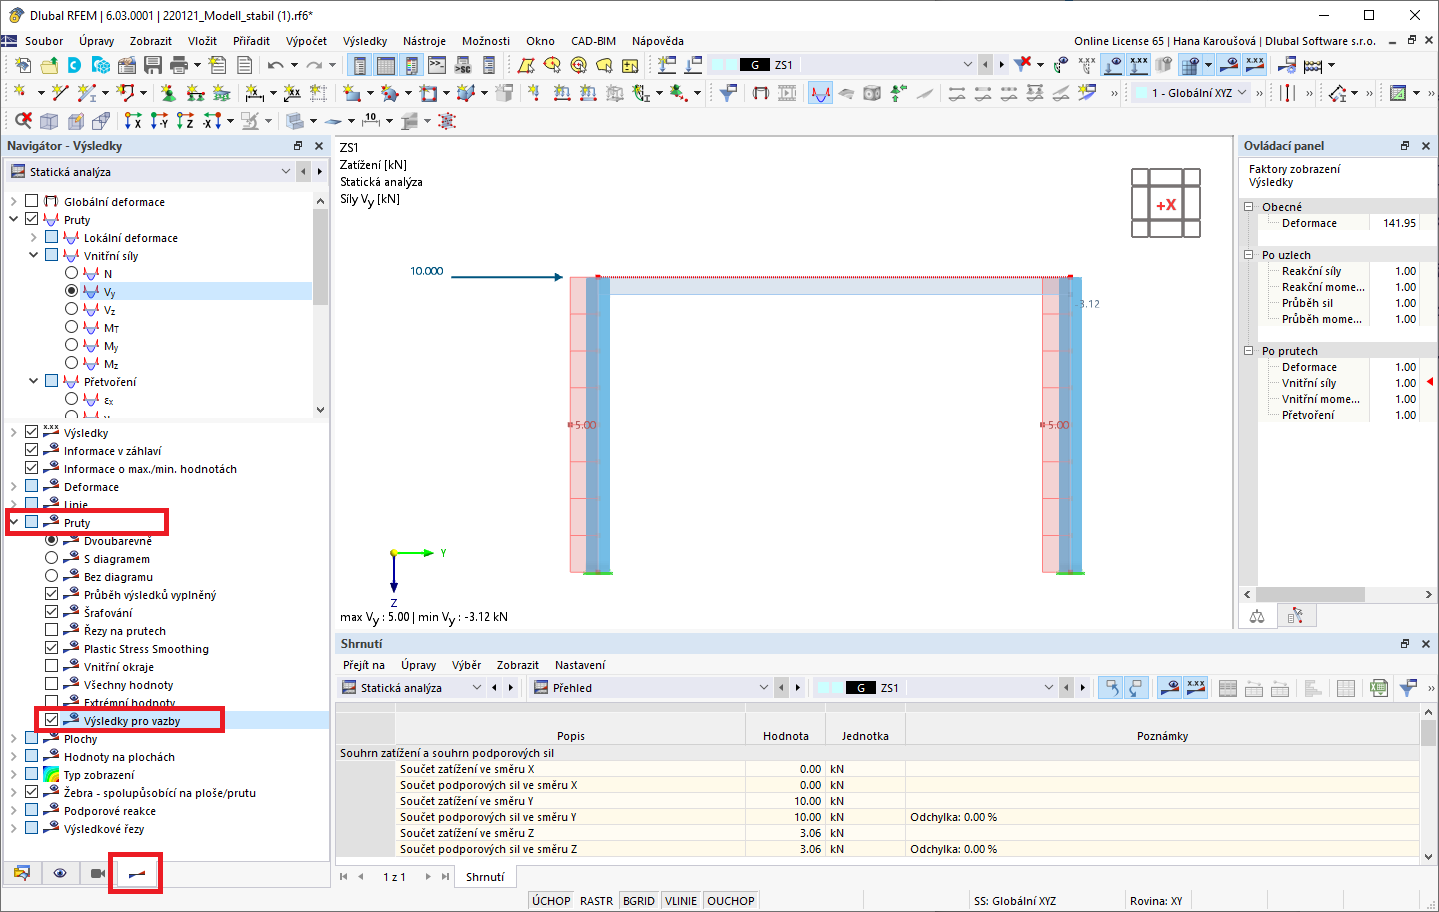Image resolution: width=1439 pixels, height=912 pixels.
Task: Click the scales balance icon in control panel
Action: (1257, 616)
